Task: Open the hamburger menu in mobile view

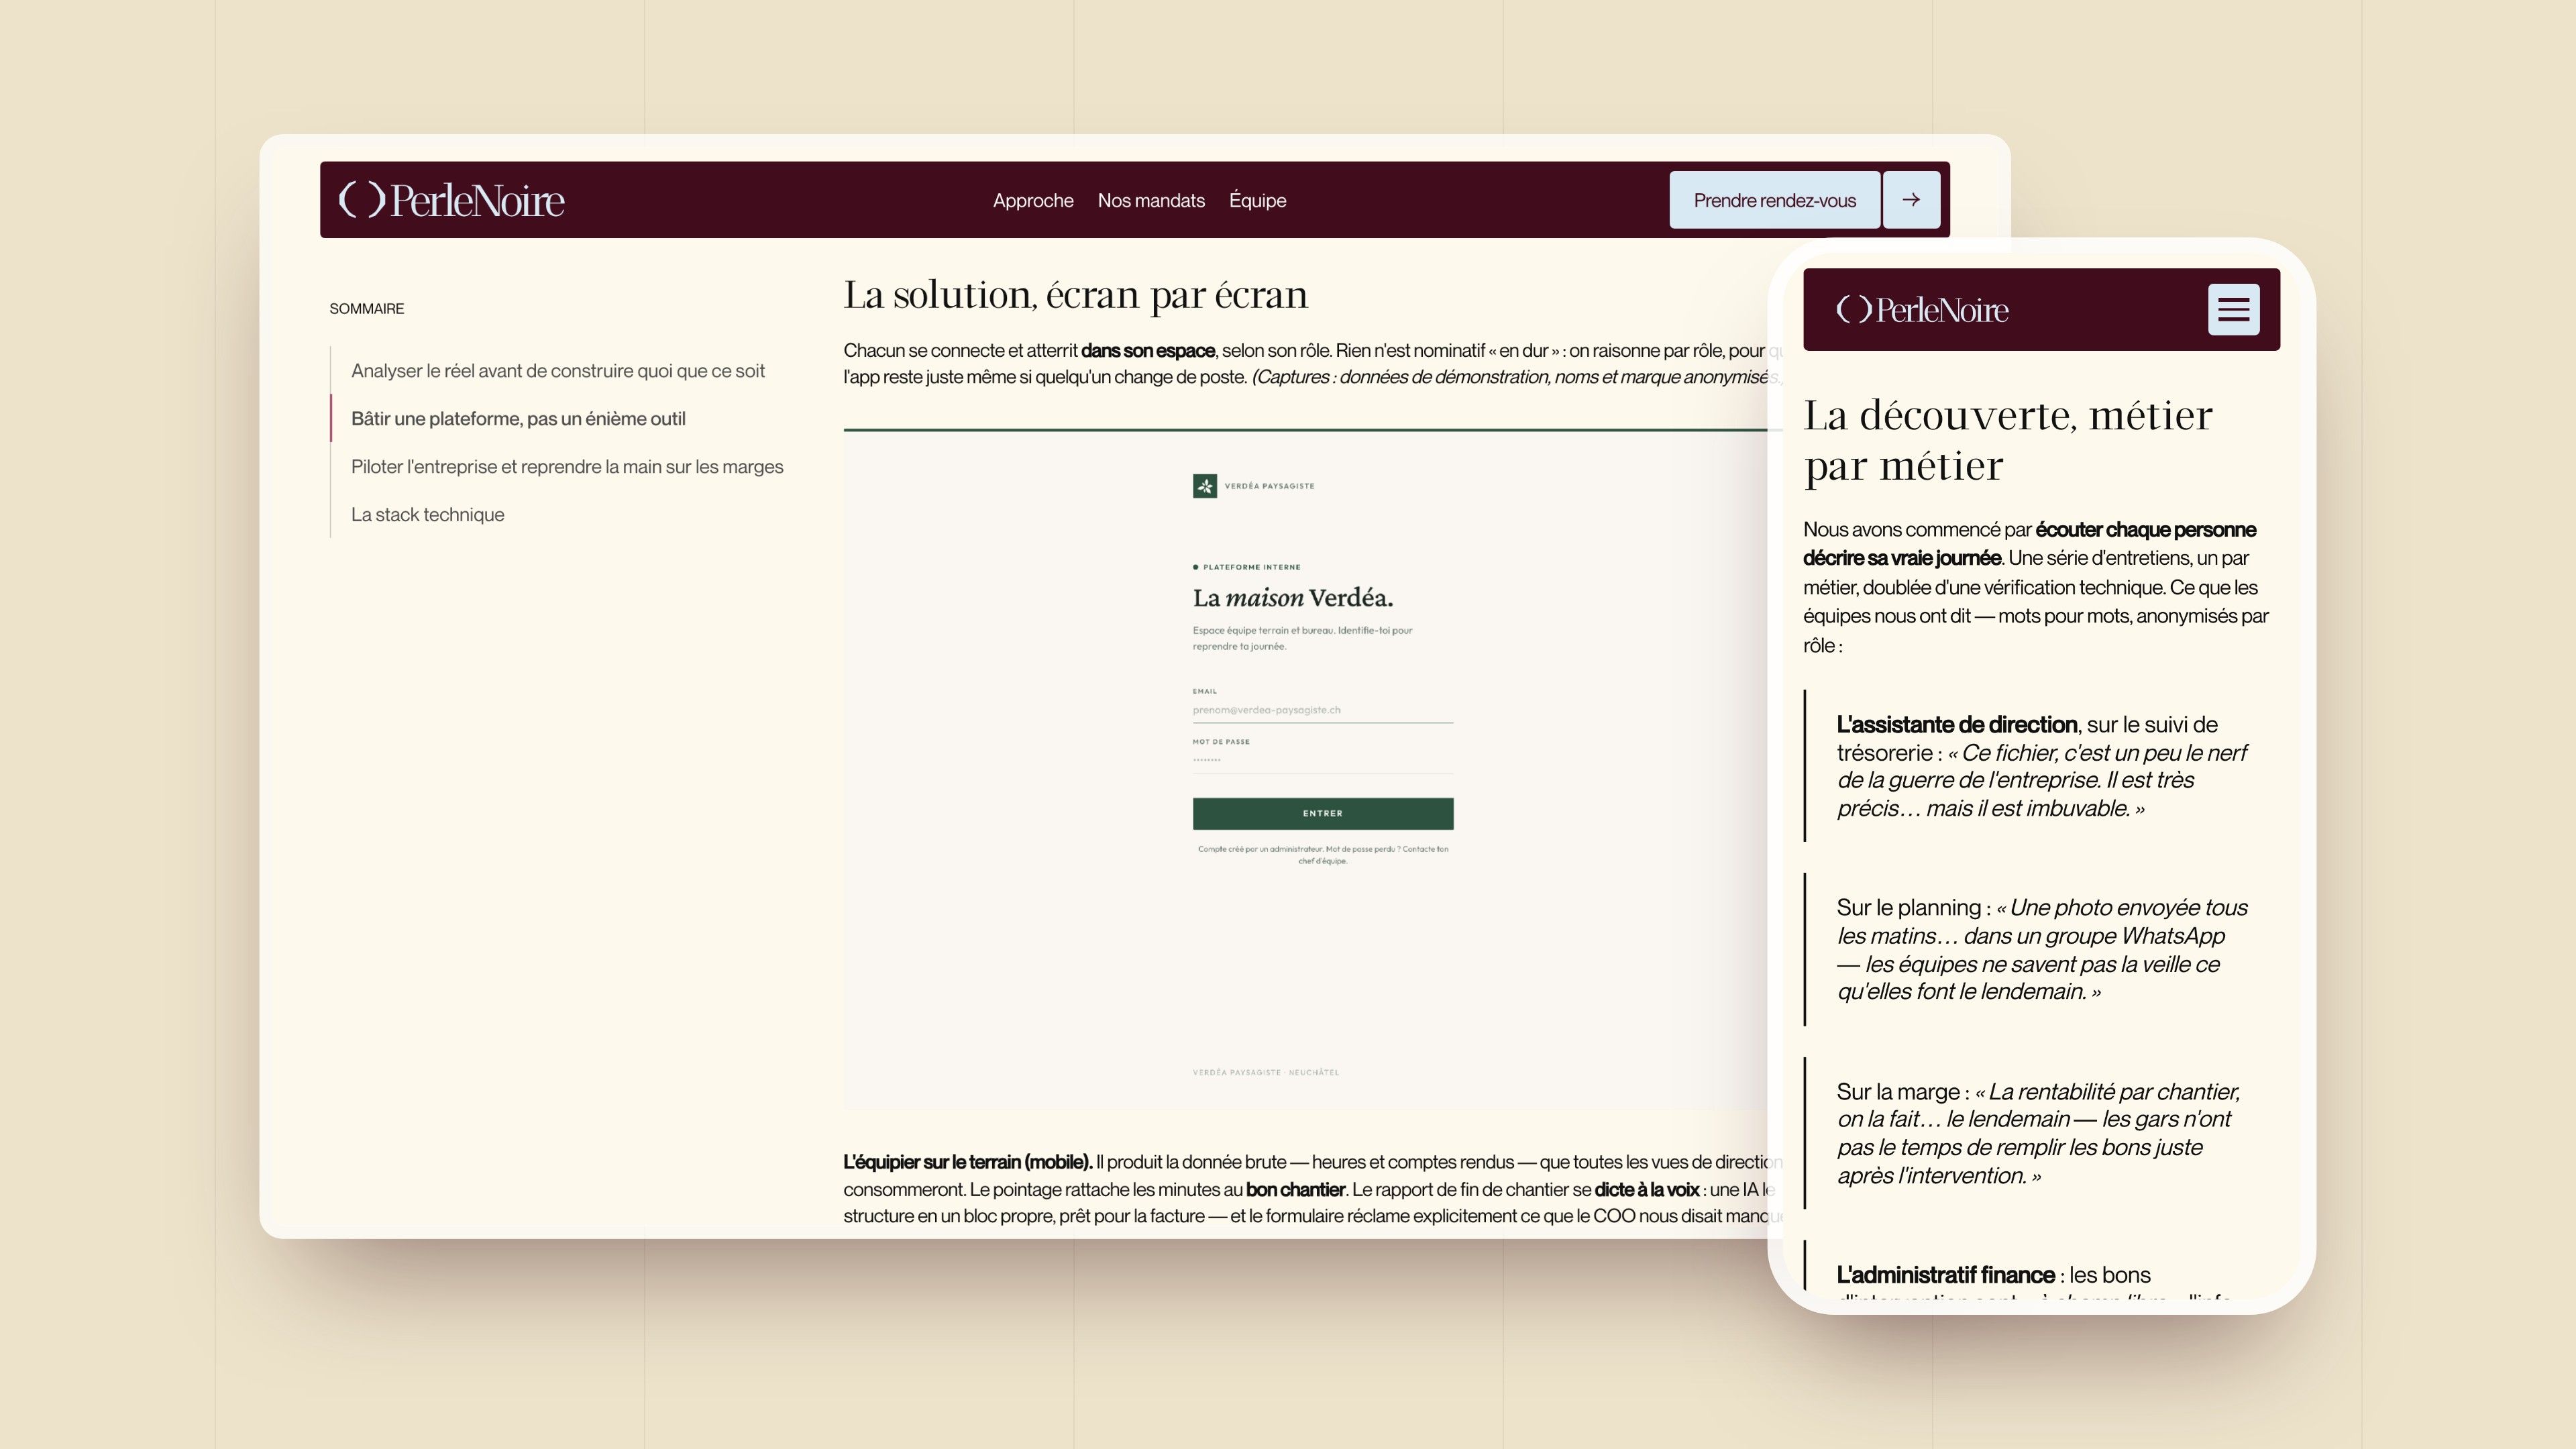Action: tap(2233, 310)
